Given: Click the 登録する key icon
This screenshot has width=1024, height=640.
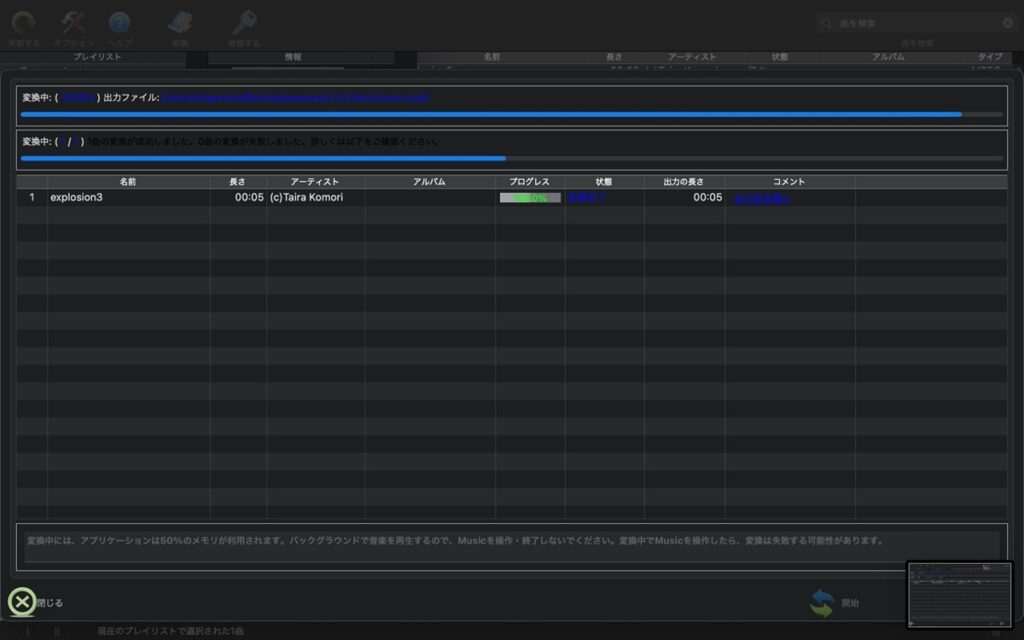Looking at the screenshot, I should [244, 24].
